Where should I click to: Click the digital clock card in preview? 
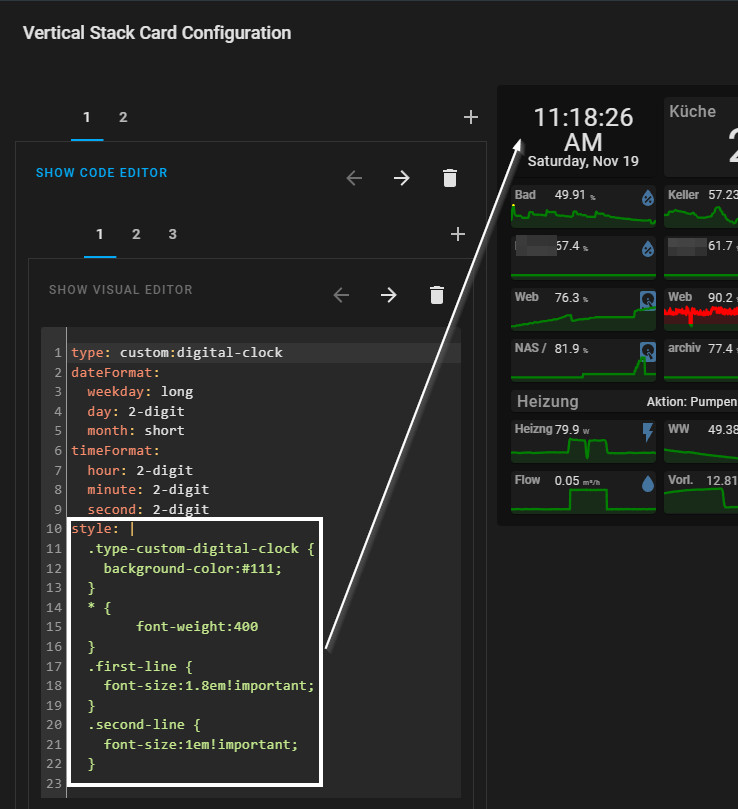coord(583,136)
